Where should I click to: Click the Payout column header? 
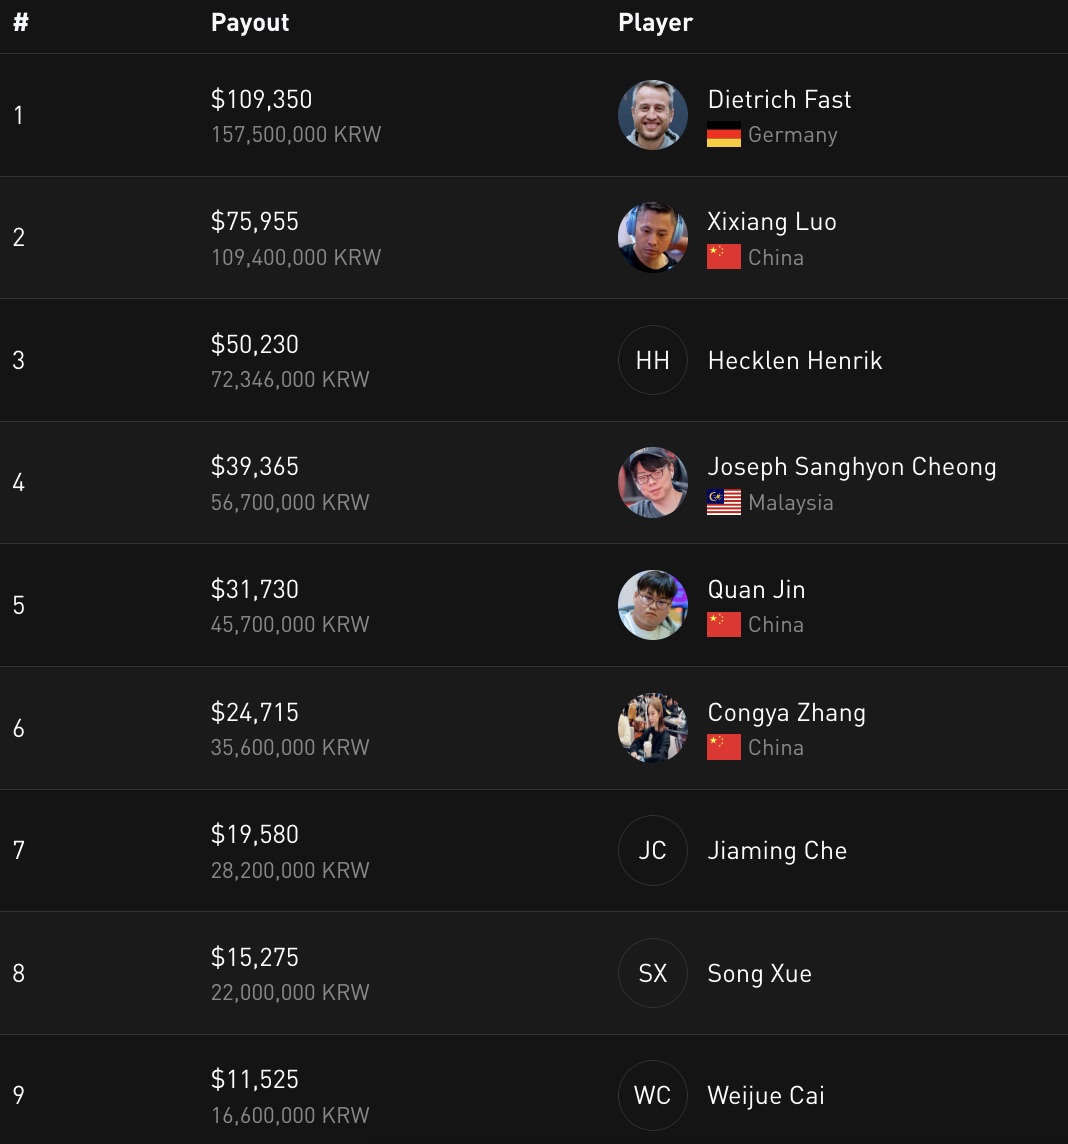pyautogui.click(x=250, y=23)
